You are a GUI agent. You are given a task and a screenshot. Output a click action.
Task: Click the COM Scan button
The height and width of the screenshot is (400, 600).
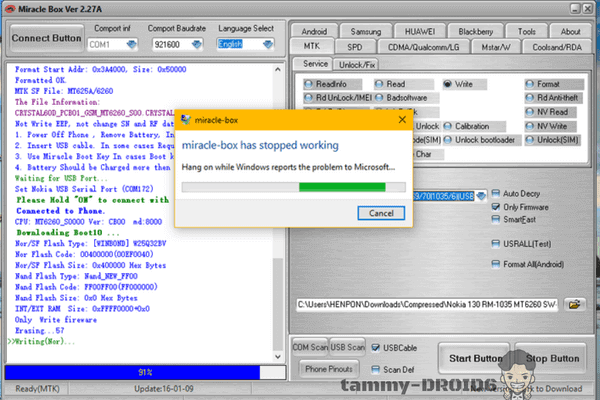tap(310, 347)
